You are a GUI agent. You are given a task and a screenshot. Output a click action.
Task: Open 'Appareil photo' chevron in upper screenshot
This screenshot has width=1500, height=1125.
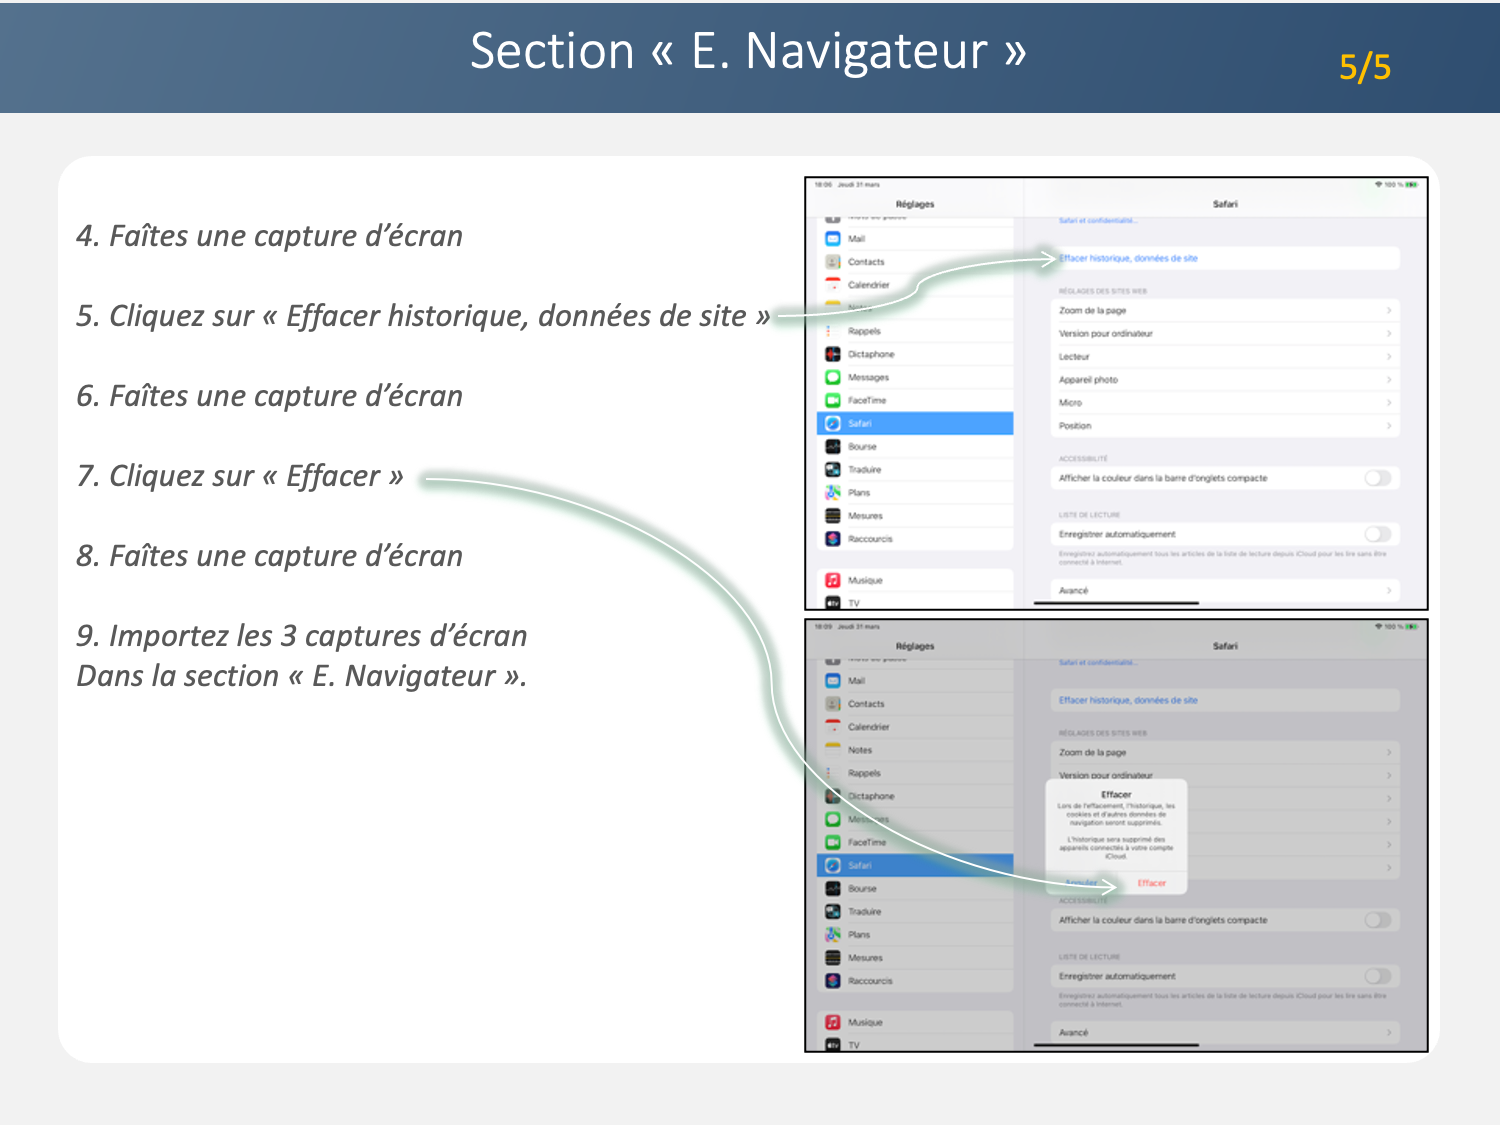1389,380
